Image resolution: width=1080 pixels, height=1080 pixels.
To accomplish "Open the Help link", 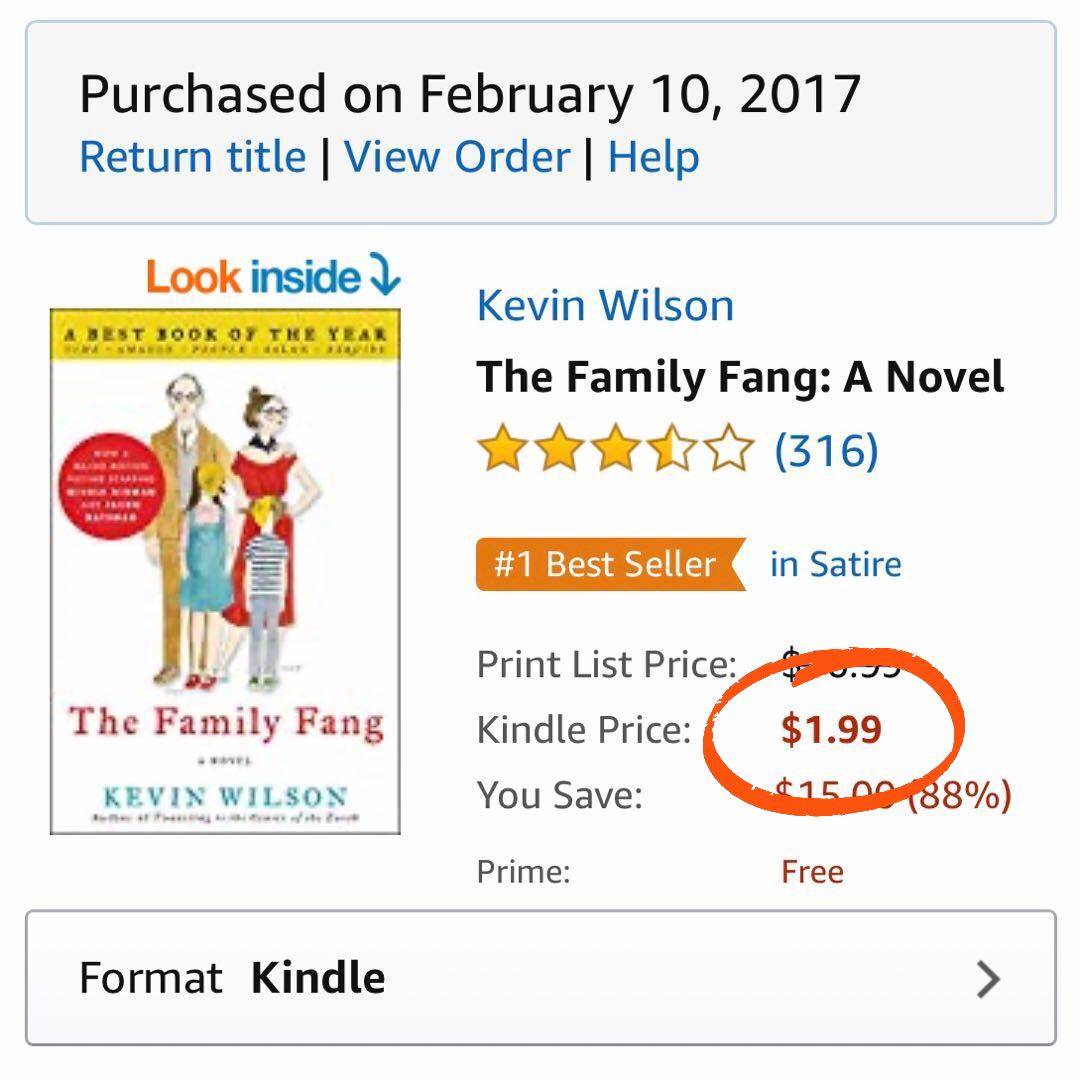I will 653,158.
